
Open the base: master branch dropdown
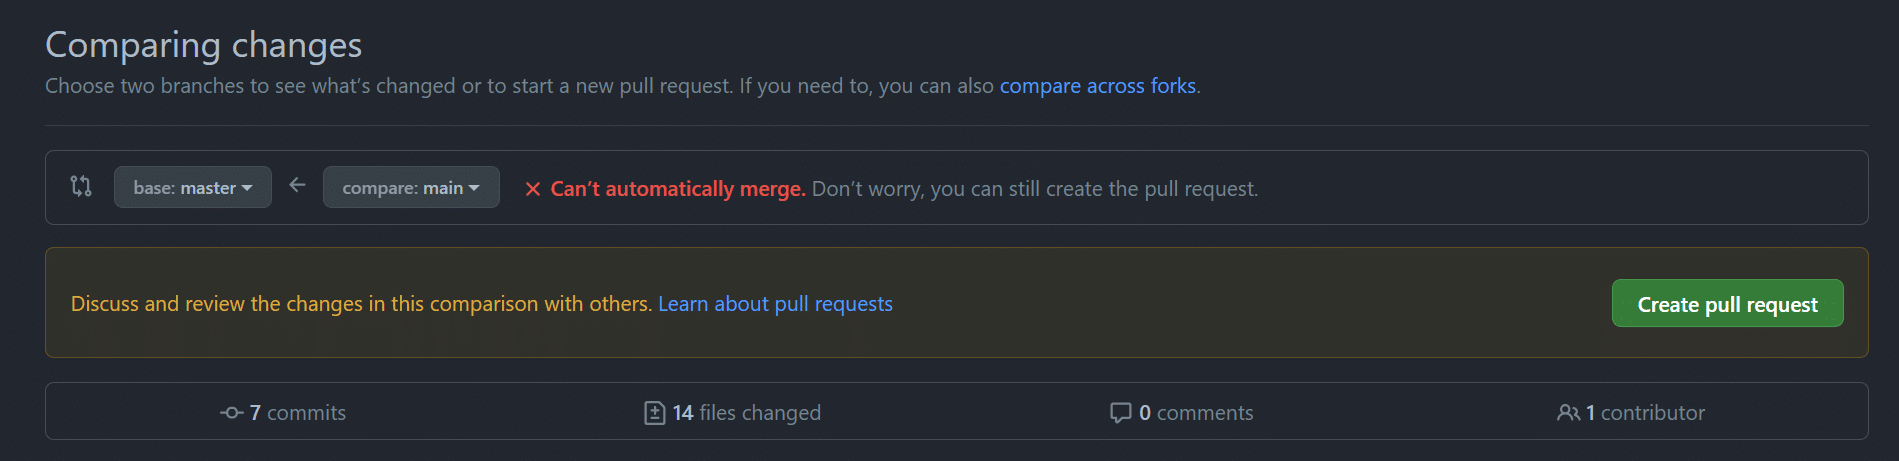click(x=193, y=187)
